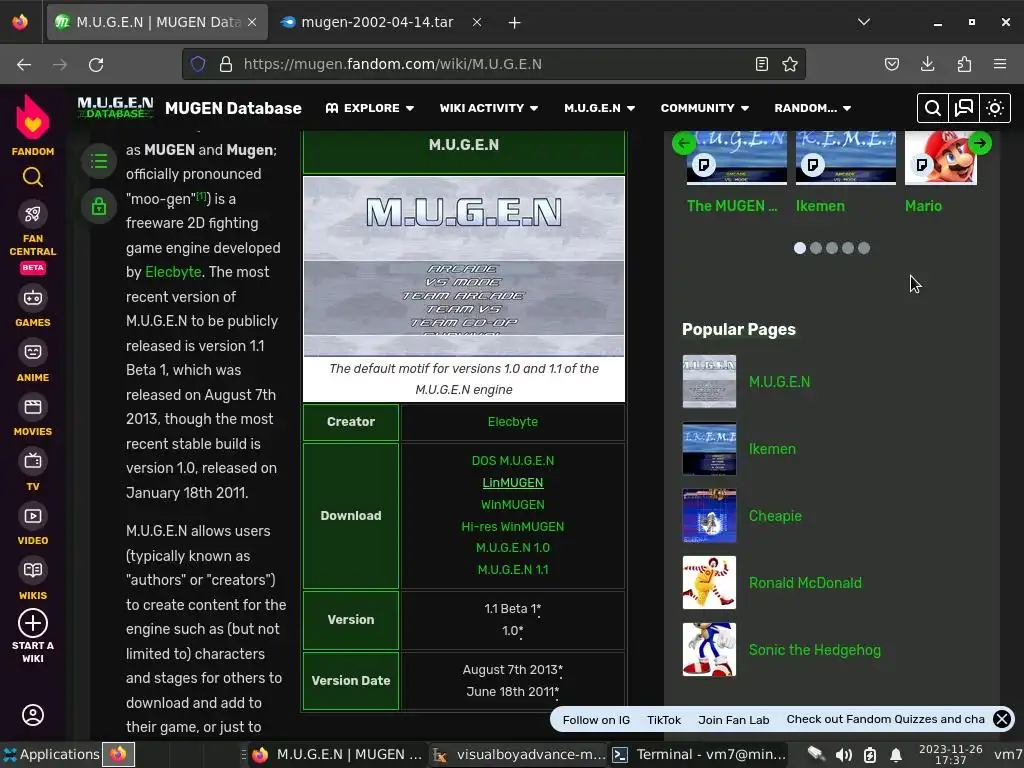
Task: Expand the M.U.G.E.N nav dropdown
Action: click(600, 108)
